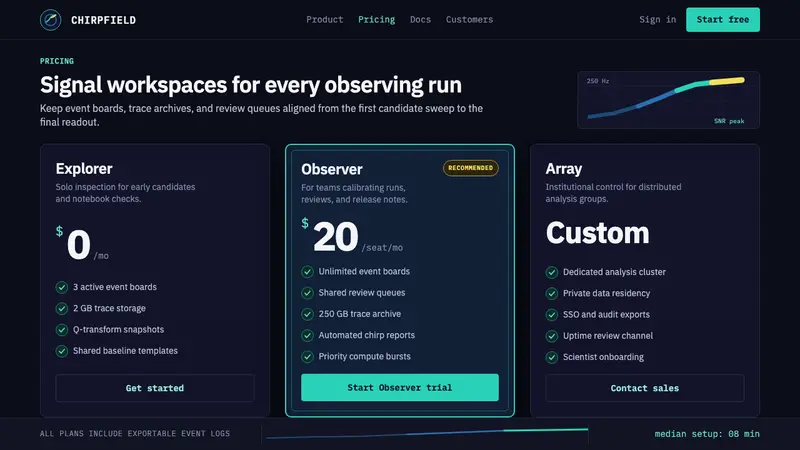Click 'Q-transform snapshots' feature text
The image size is (800, 450).
118,330
